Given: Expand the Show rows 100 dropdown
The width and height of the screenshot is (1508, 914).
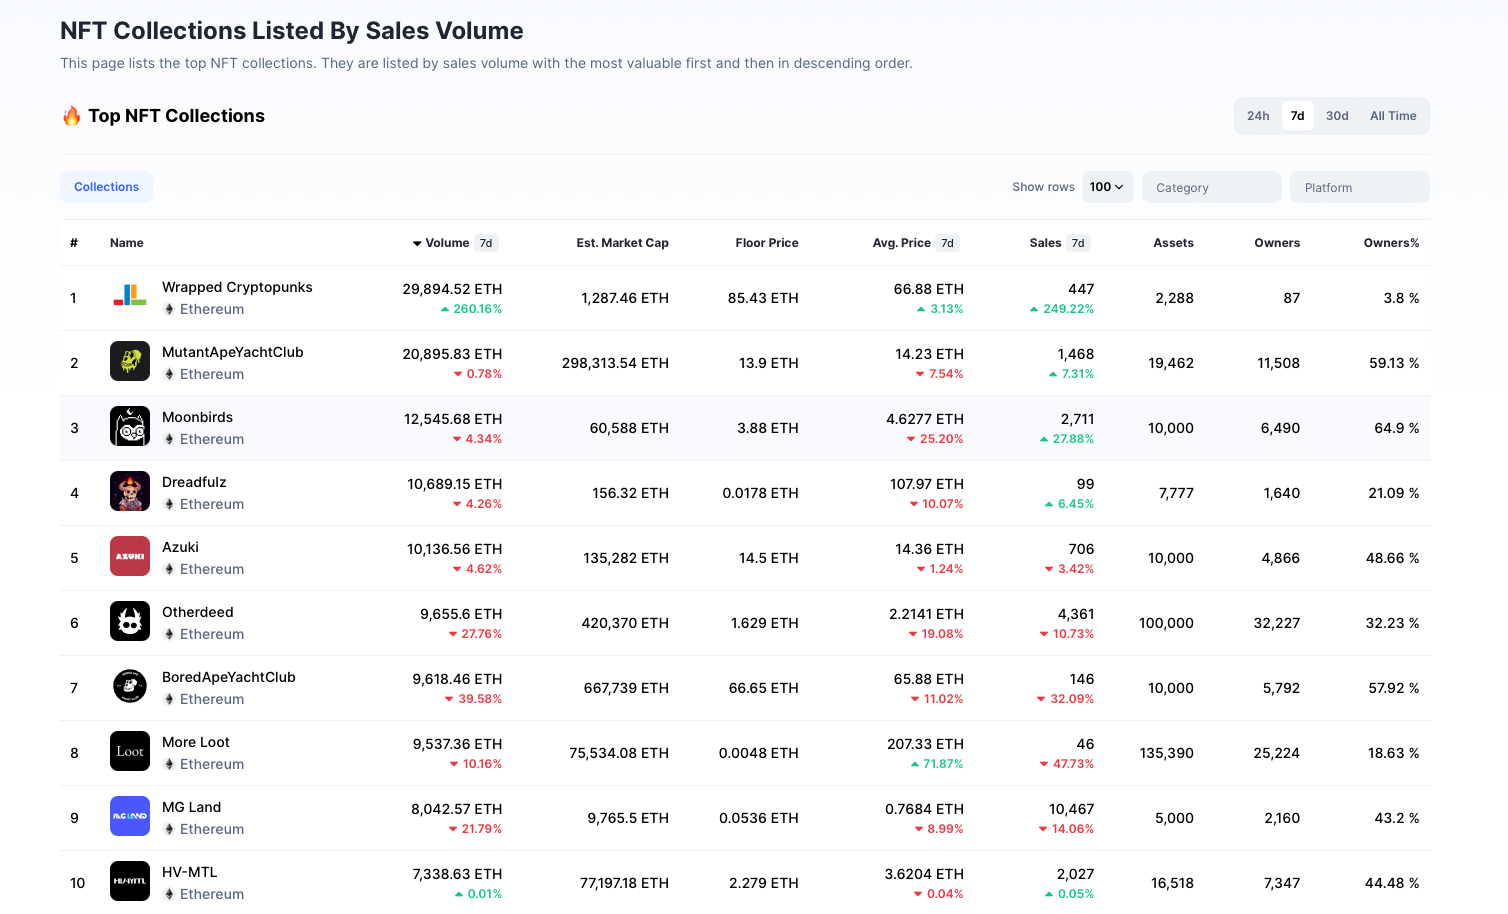Looking at the screenshot, I should coord(1107,187).
